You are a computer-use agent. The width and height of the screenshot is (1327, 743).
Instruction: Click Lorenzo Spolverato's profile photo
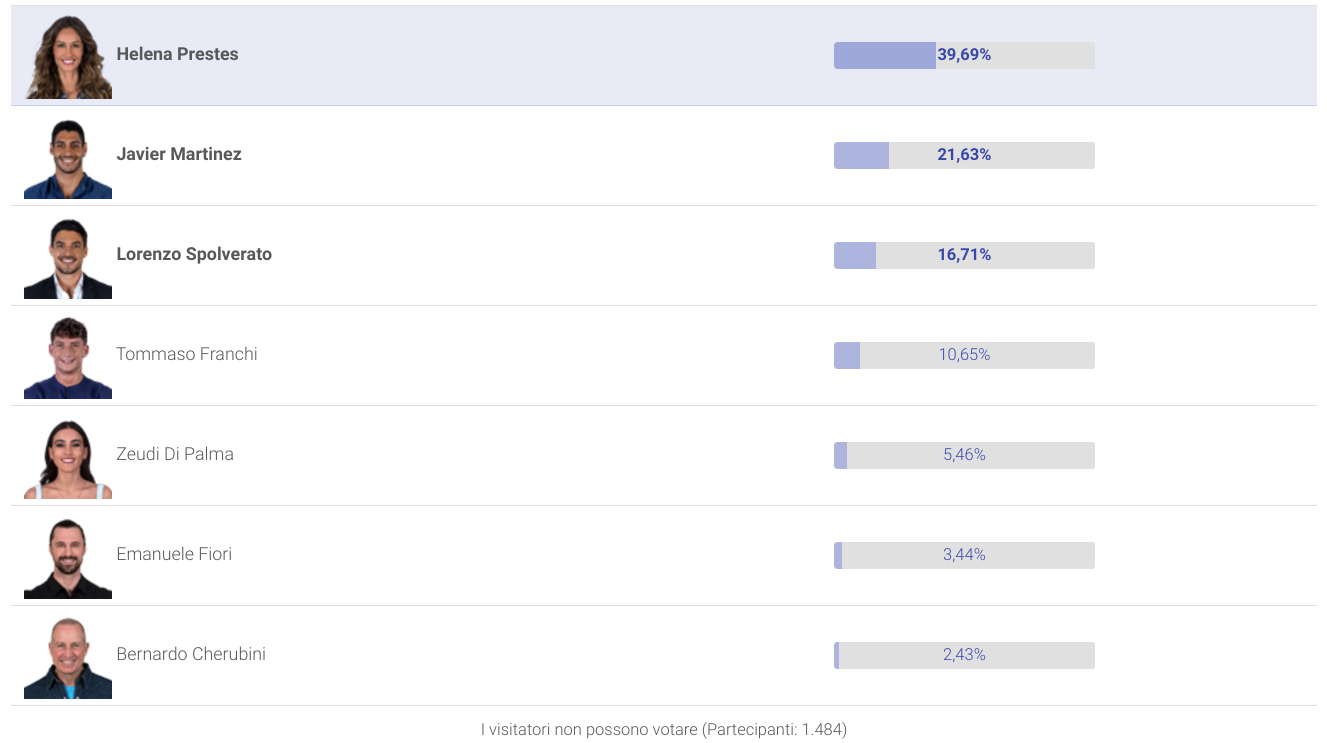point(68,259)
